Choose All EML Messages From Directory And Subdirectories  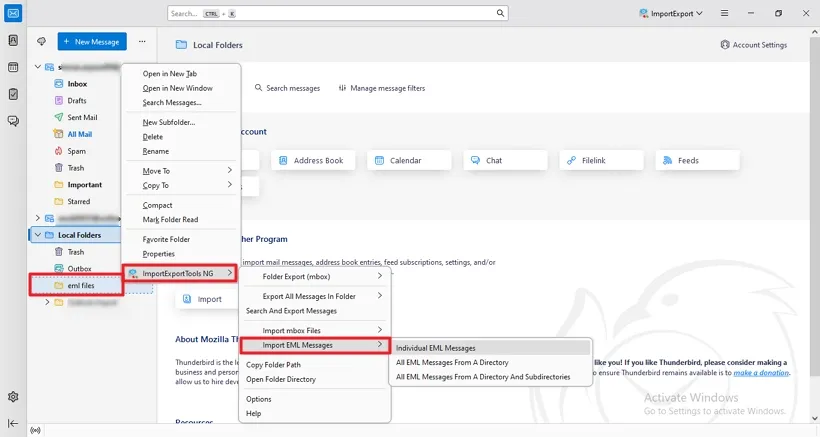(491, 377)
